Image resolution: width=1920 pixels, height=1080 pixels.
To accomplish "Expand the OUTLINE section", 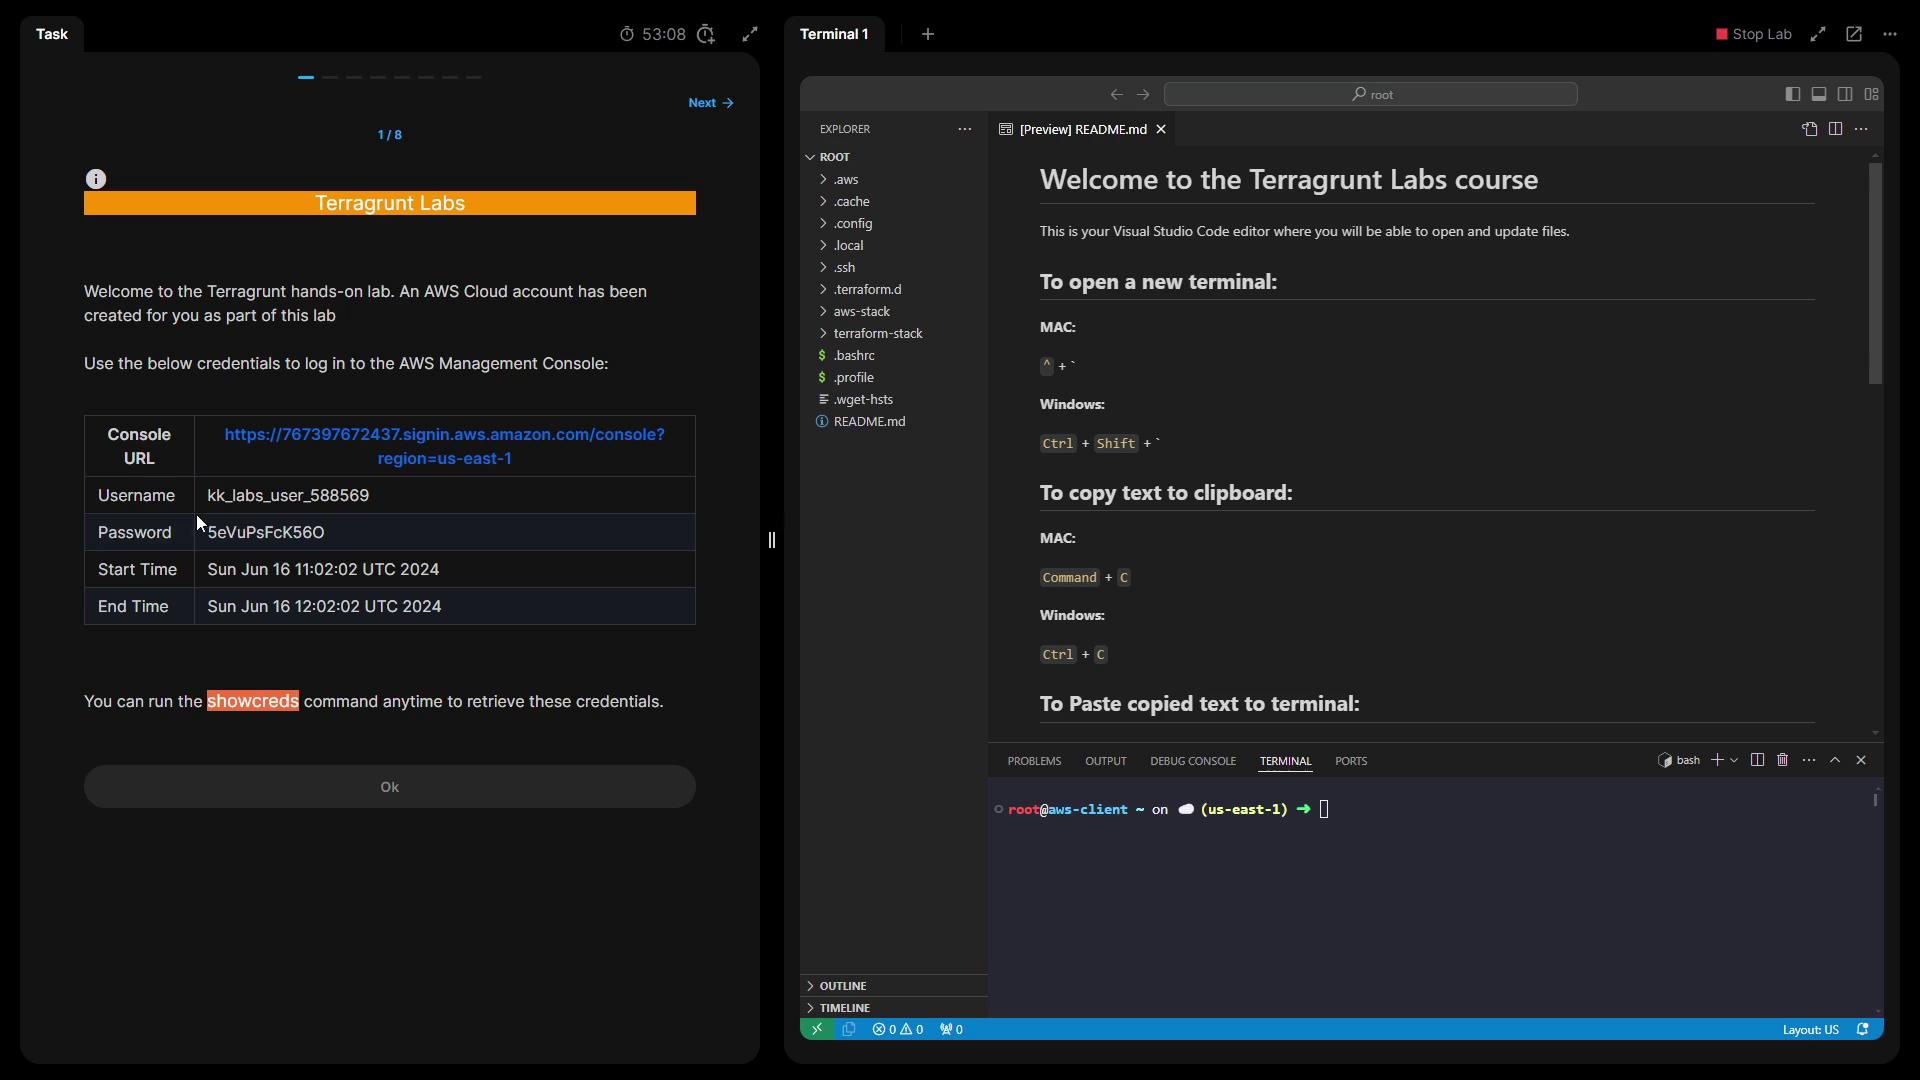I will 842,986.
